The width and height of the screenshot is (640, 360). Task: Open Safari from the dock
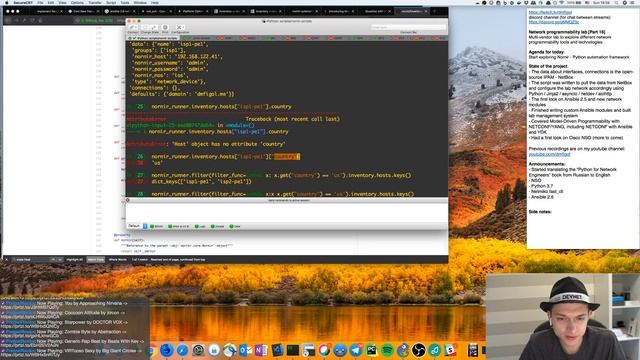point(182,350)
